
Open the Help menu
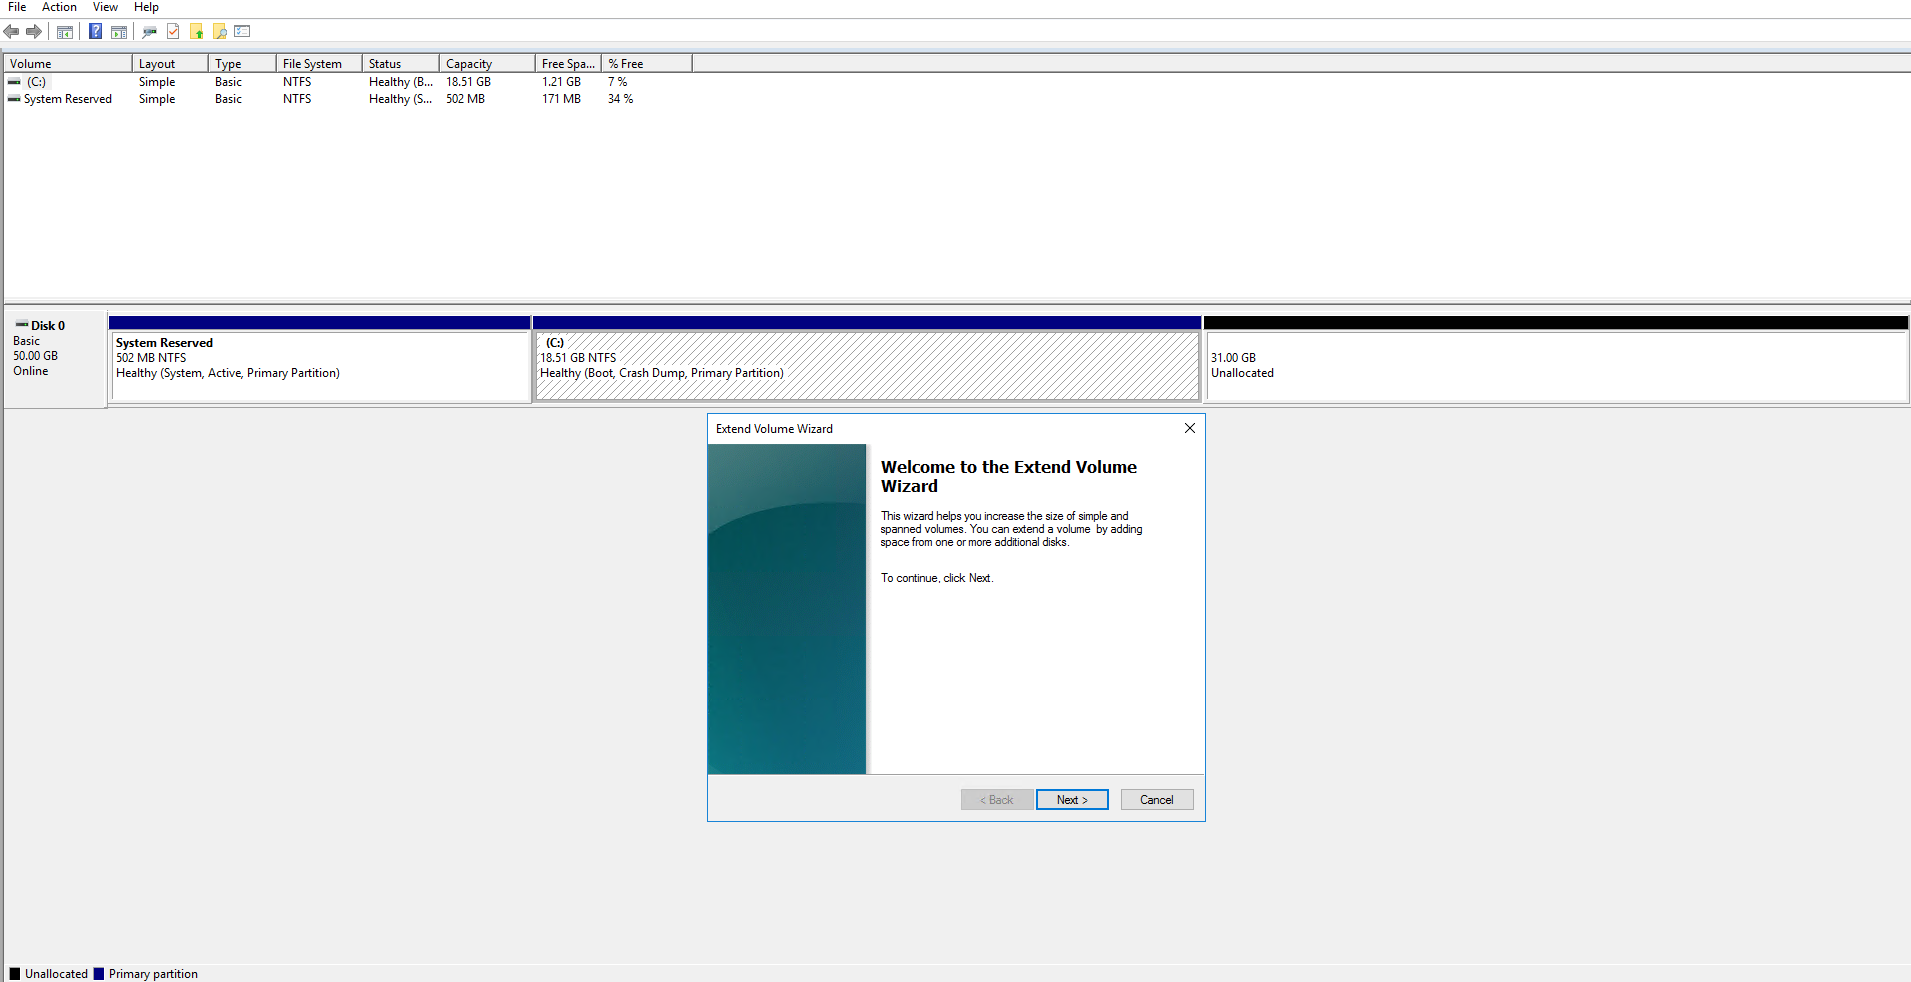point(146,7)
